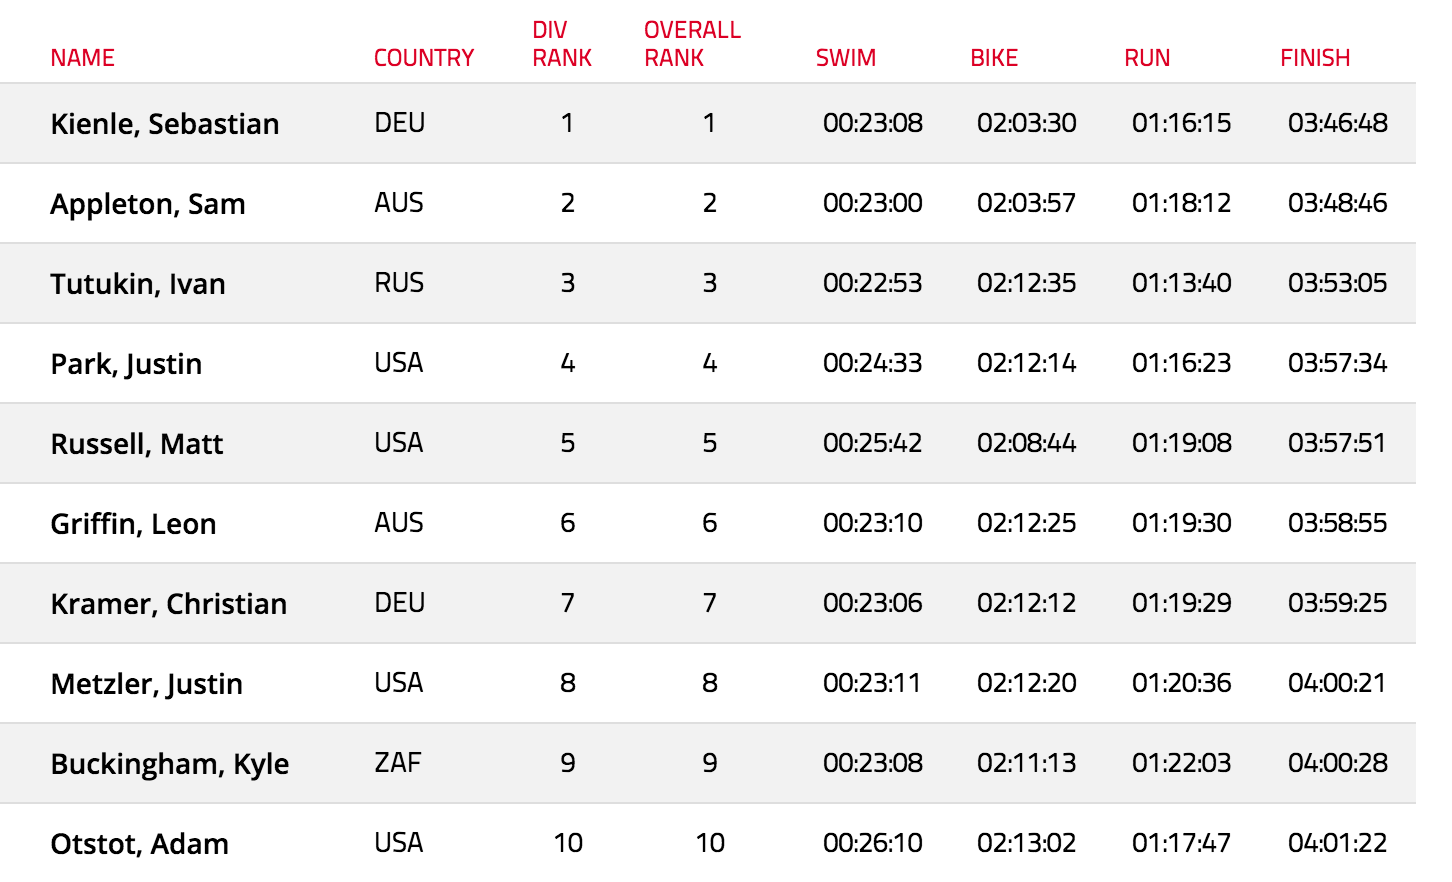Open Griffin, Leon athlete entry

click(x=133, y=524)
